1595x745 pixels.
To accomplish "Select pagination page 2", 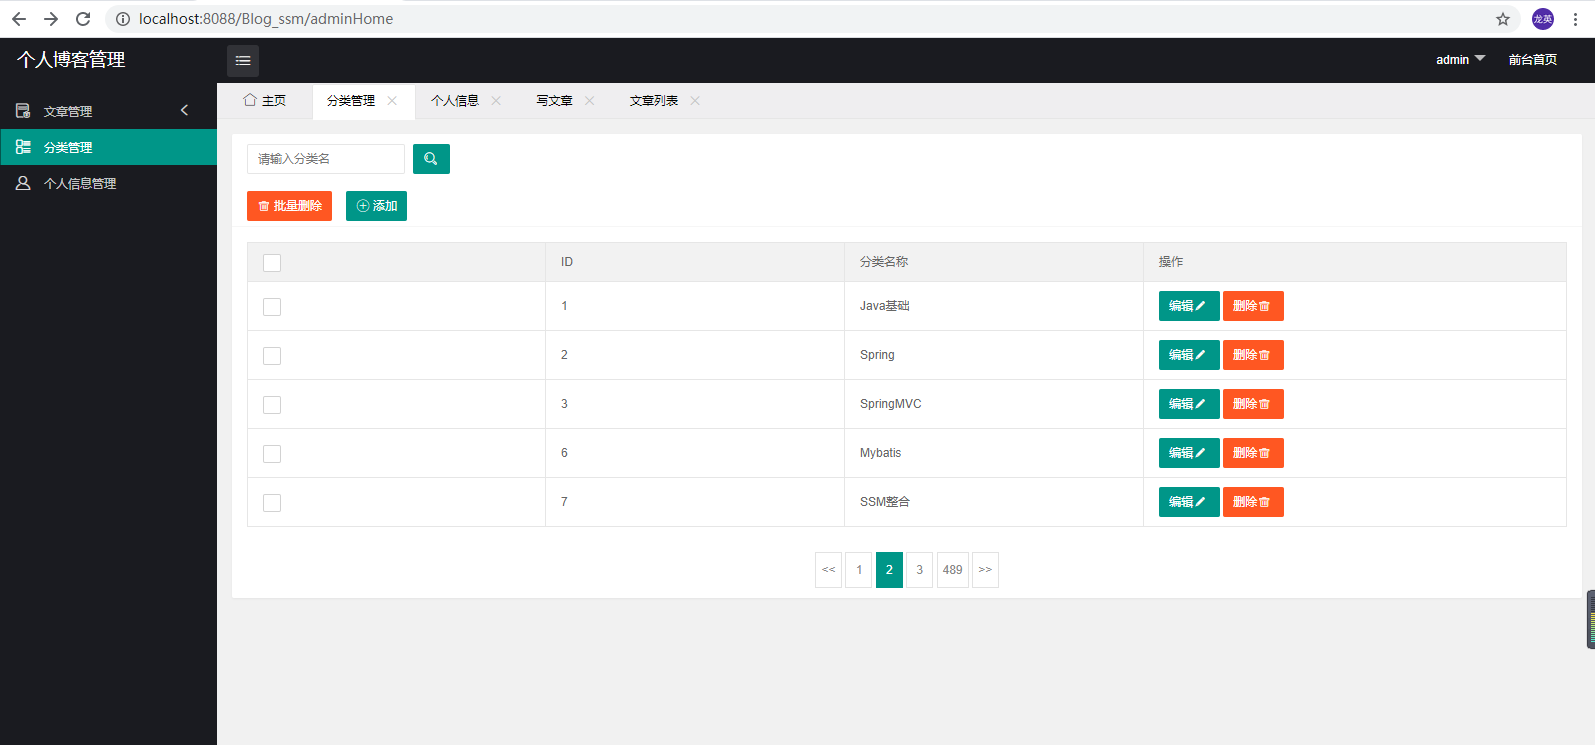I will (x=889, y=570).
